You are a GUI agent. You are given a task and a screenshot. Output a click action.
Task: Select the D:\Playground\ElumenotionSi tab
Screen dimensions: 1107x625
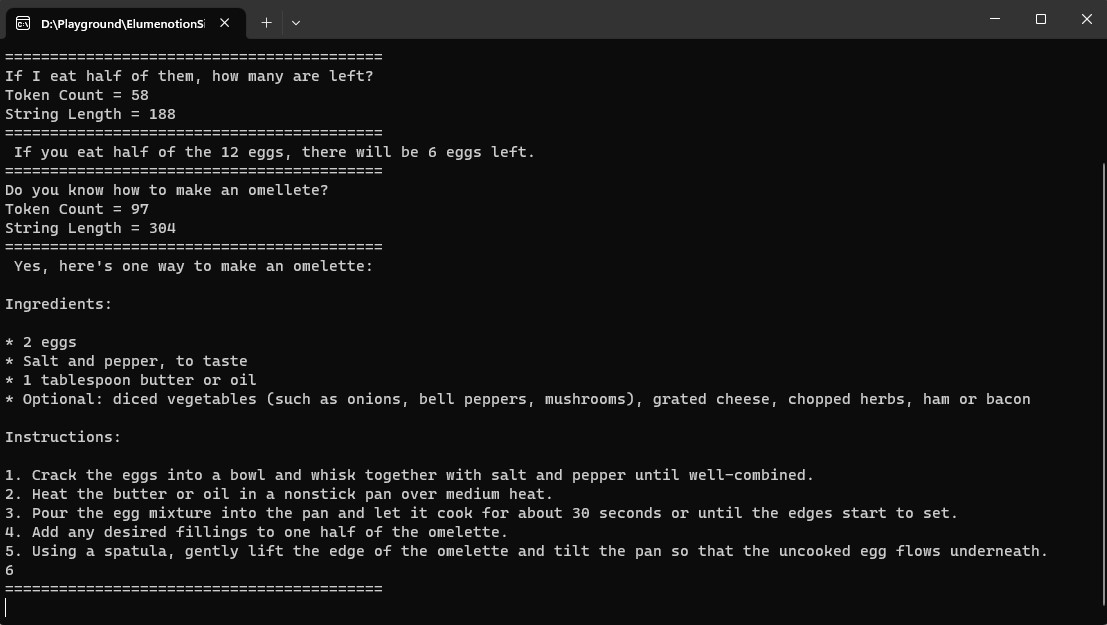pos(120,22)
